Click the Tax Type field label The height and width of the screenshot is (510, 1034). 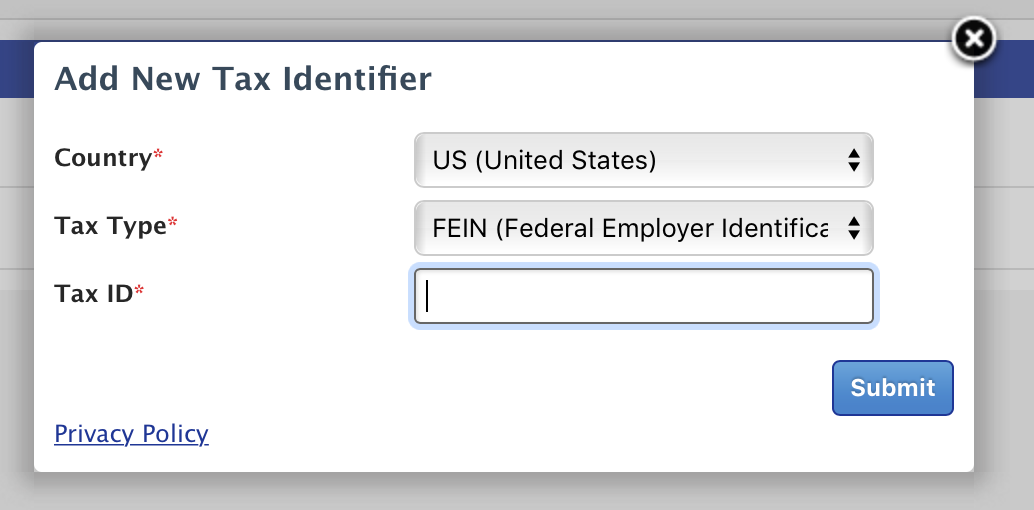tap(110, 226)
